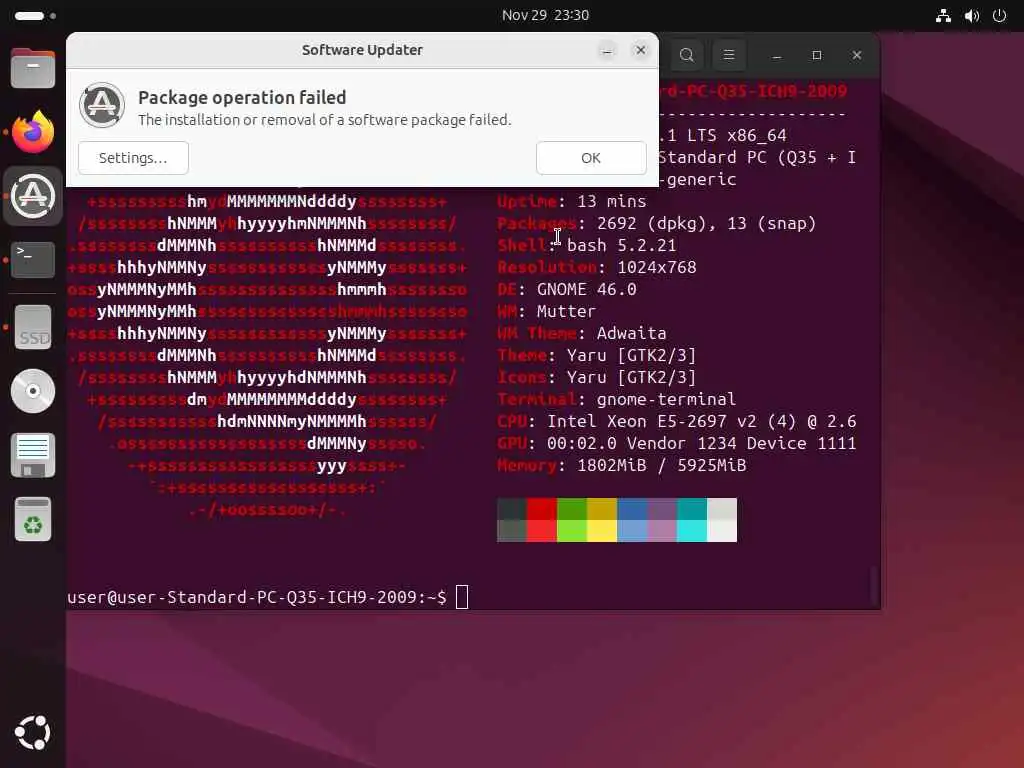Minimize the terminal window
The height and width of the screenshot is (768, 1024).
(776, 56)
